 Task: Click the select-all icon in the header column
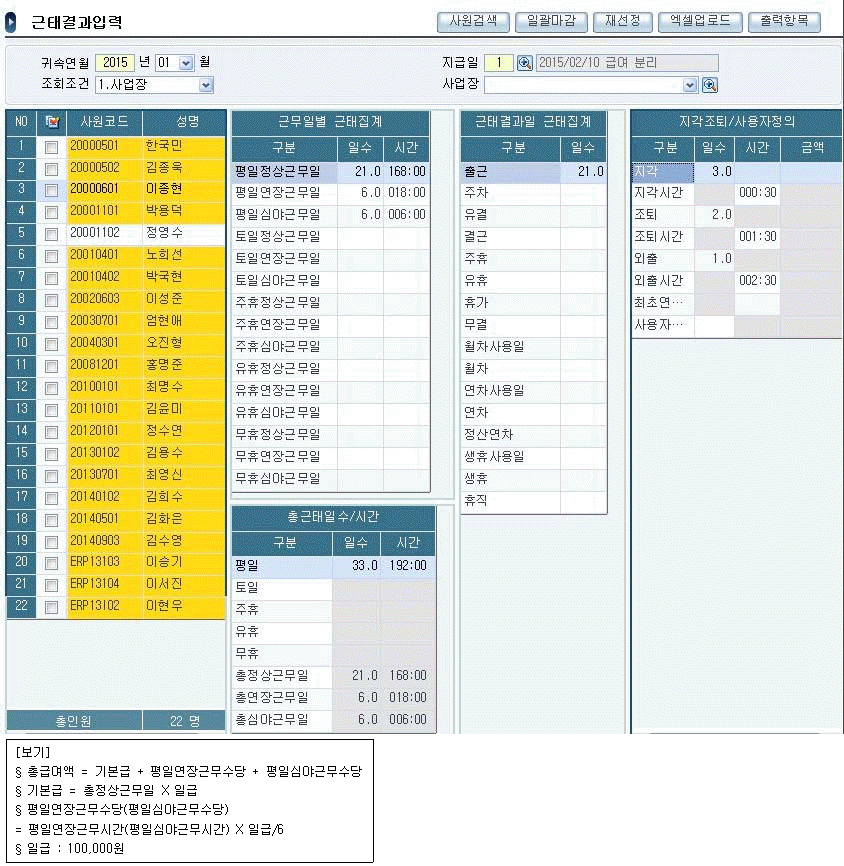pyautogui.click(x=53, y=122)
